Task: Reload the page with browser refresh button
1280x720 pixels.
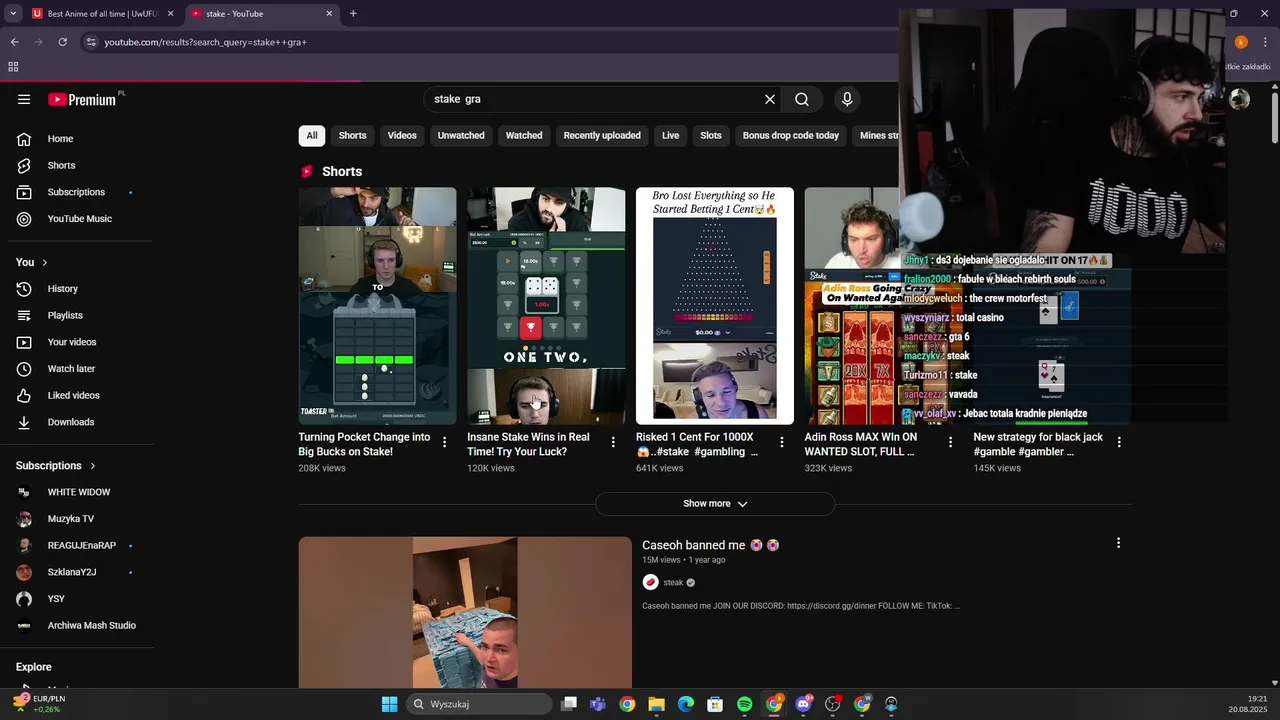Action: click(62, 42)
